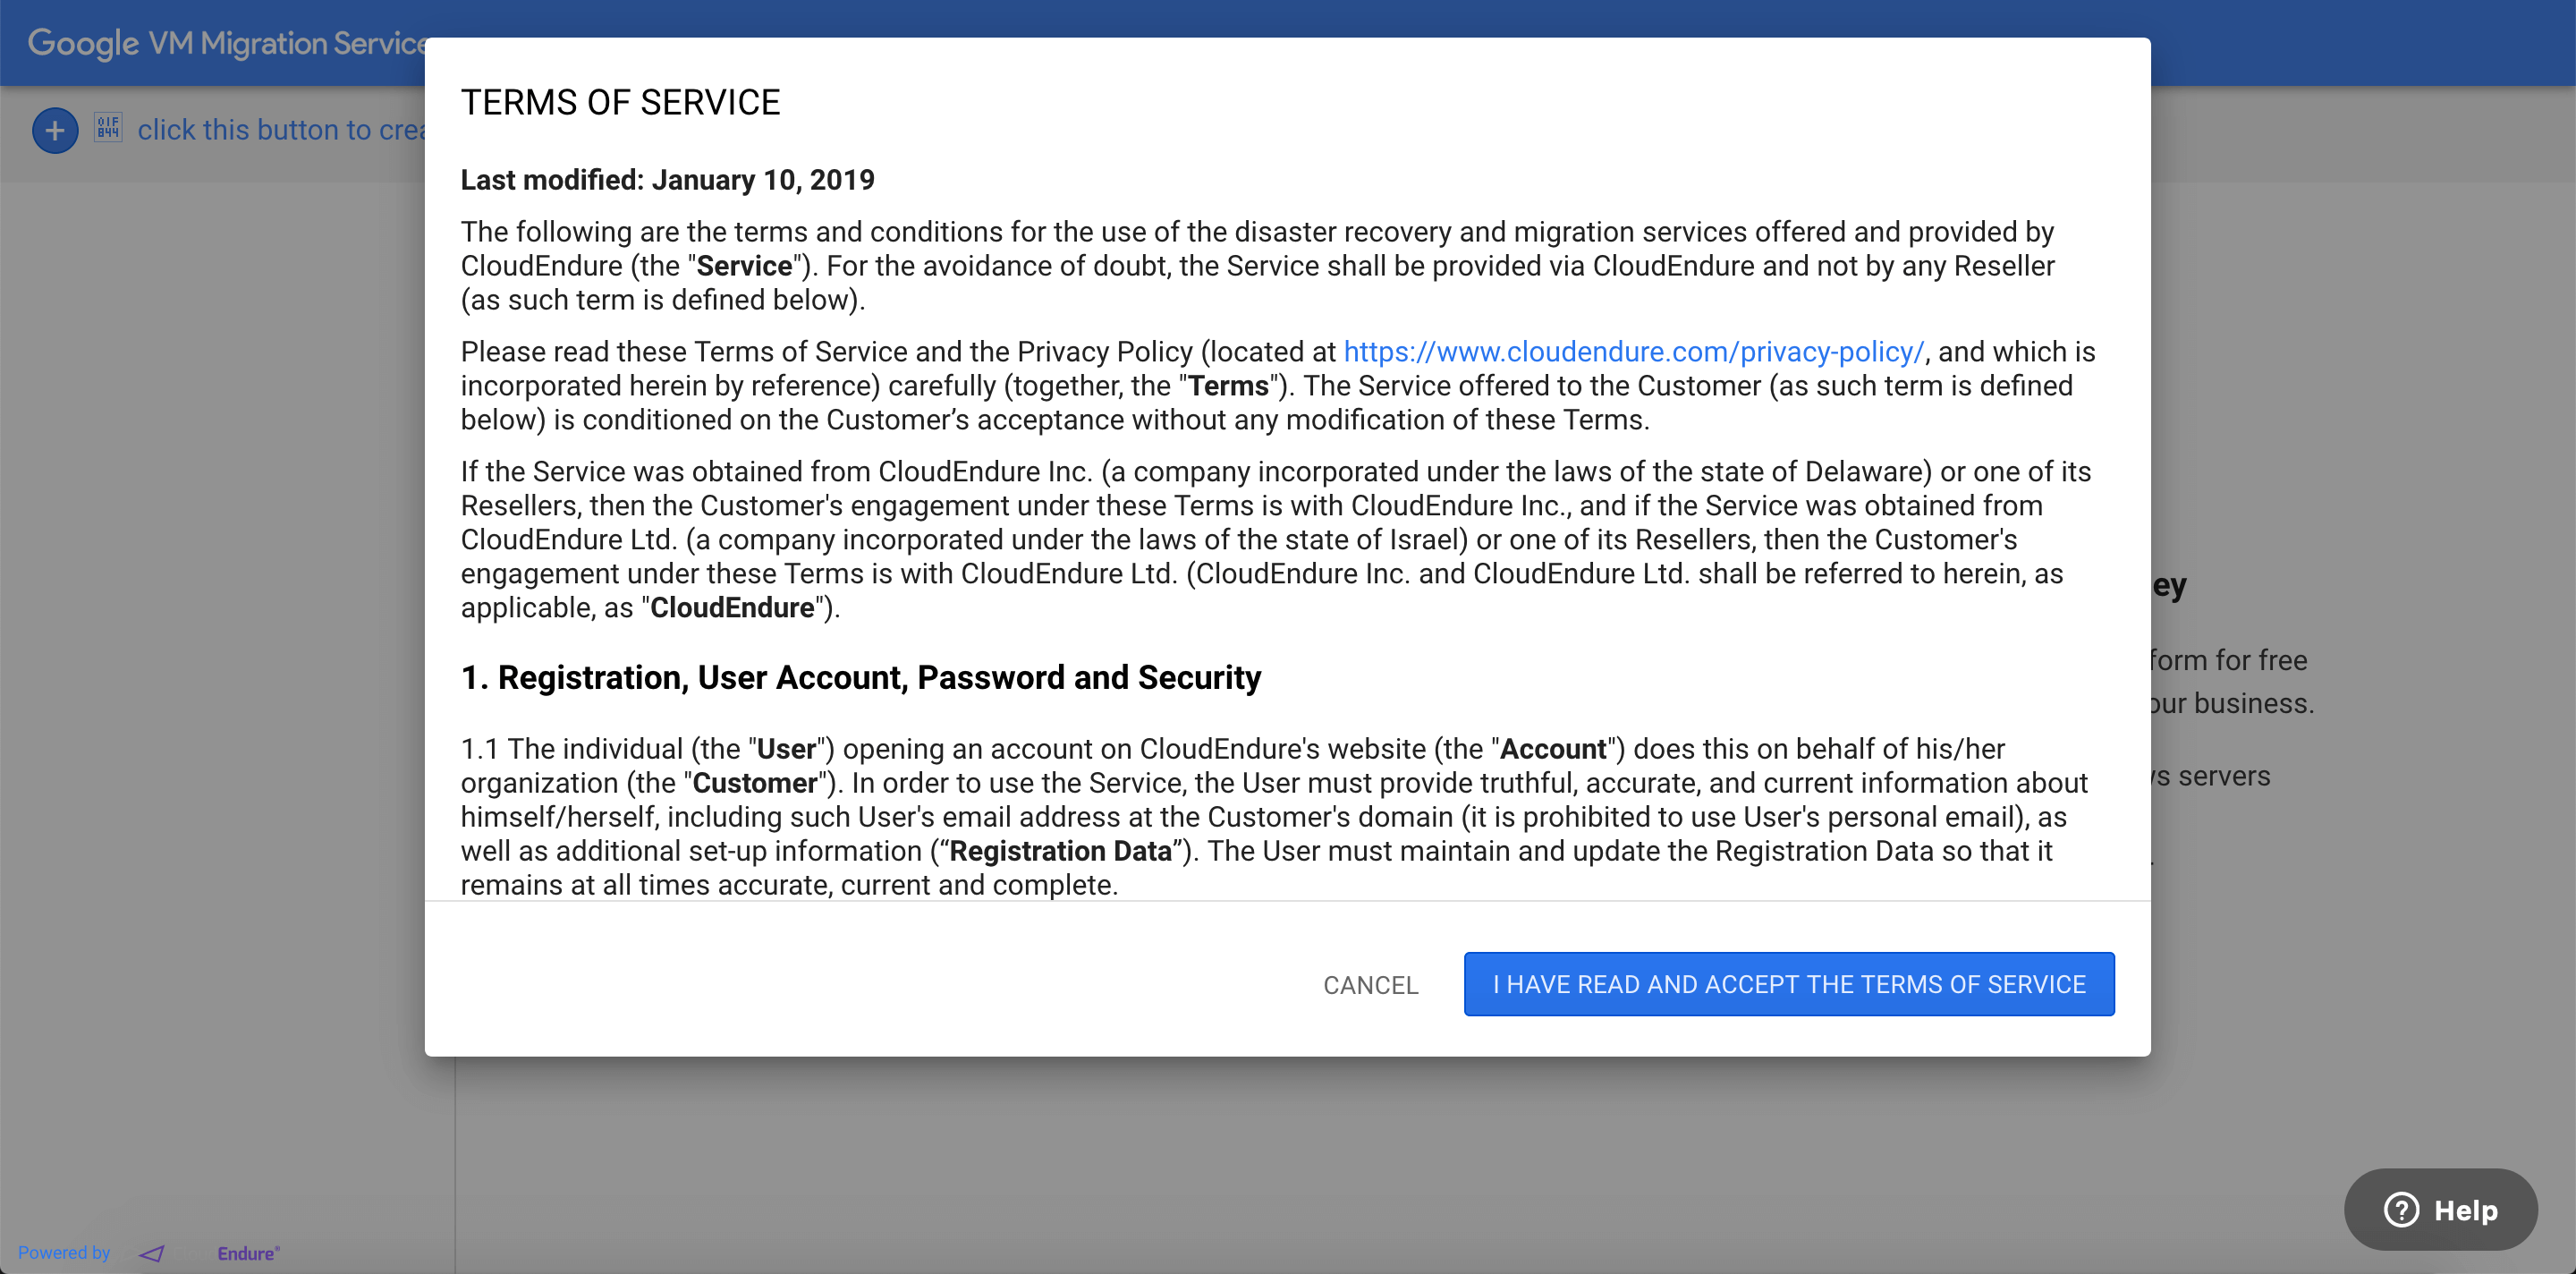Screen dimensions: 2576x1274
Task: Click the bold word "Registration Data"
Action: point(1060,851)
